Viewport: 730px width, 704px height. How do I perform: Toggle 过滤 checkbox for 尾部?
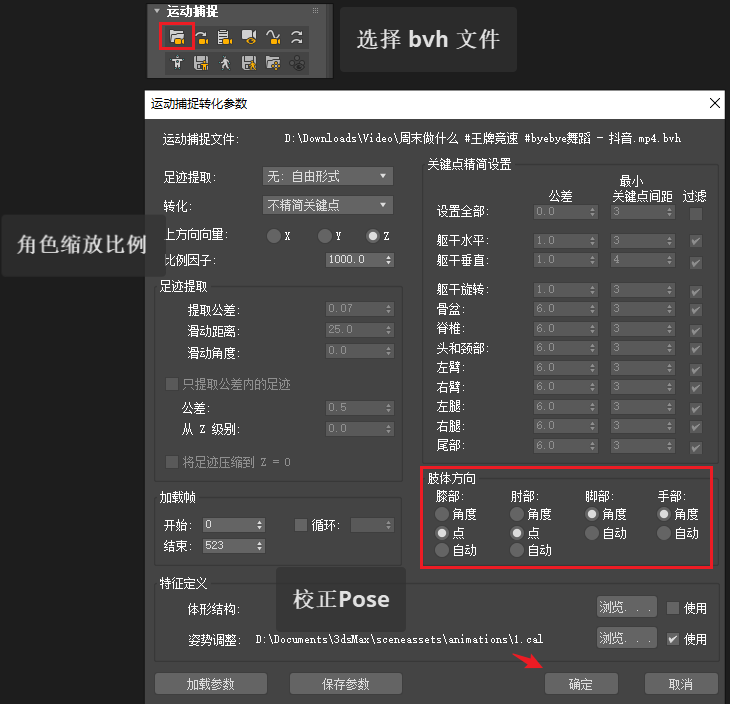[x=696, y=448]
